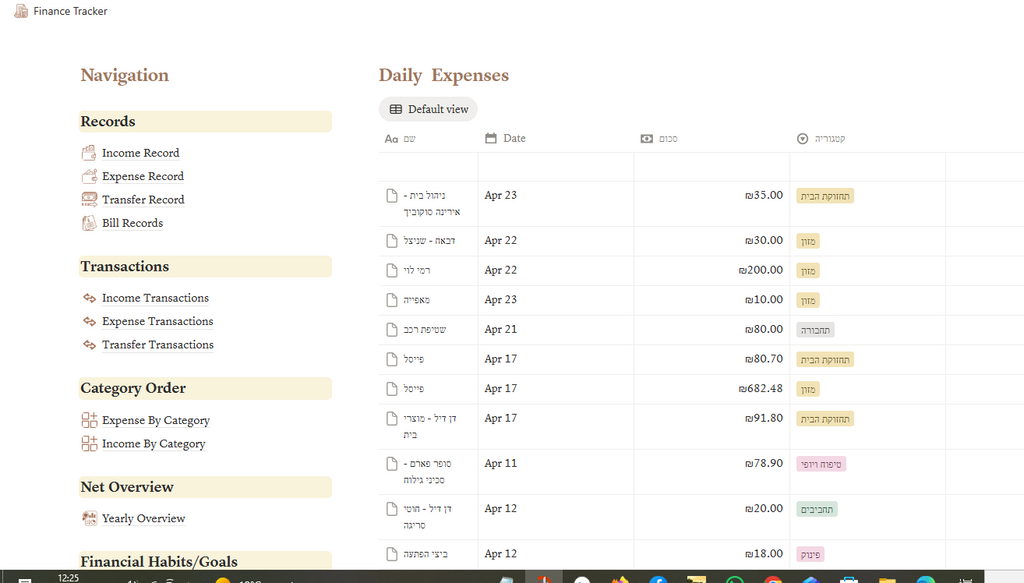Click the Daily Expenses database title
Screen dimensions: 1024x583
[443, 76]
